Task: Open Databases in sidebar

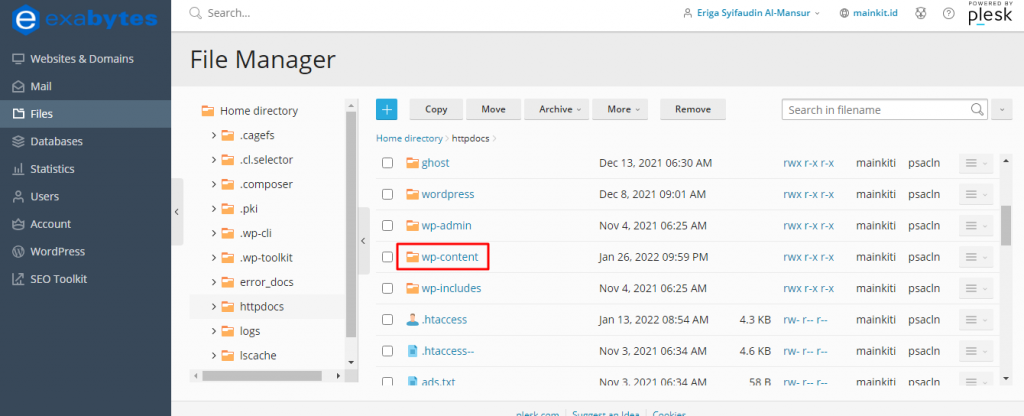Action: (86, 141)
